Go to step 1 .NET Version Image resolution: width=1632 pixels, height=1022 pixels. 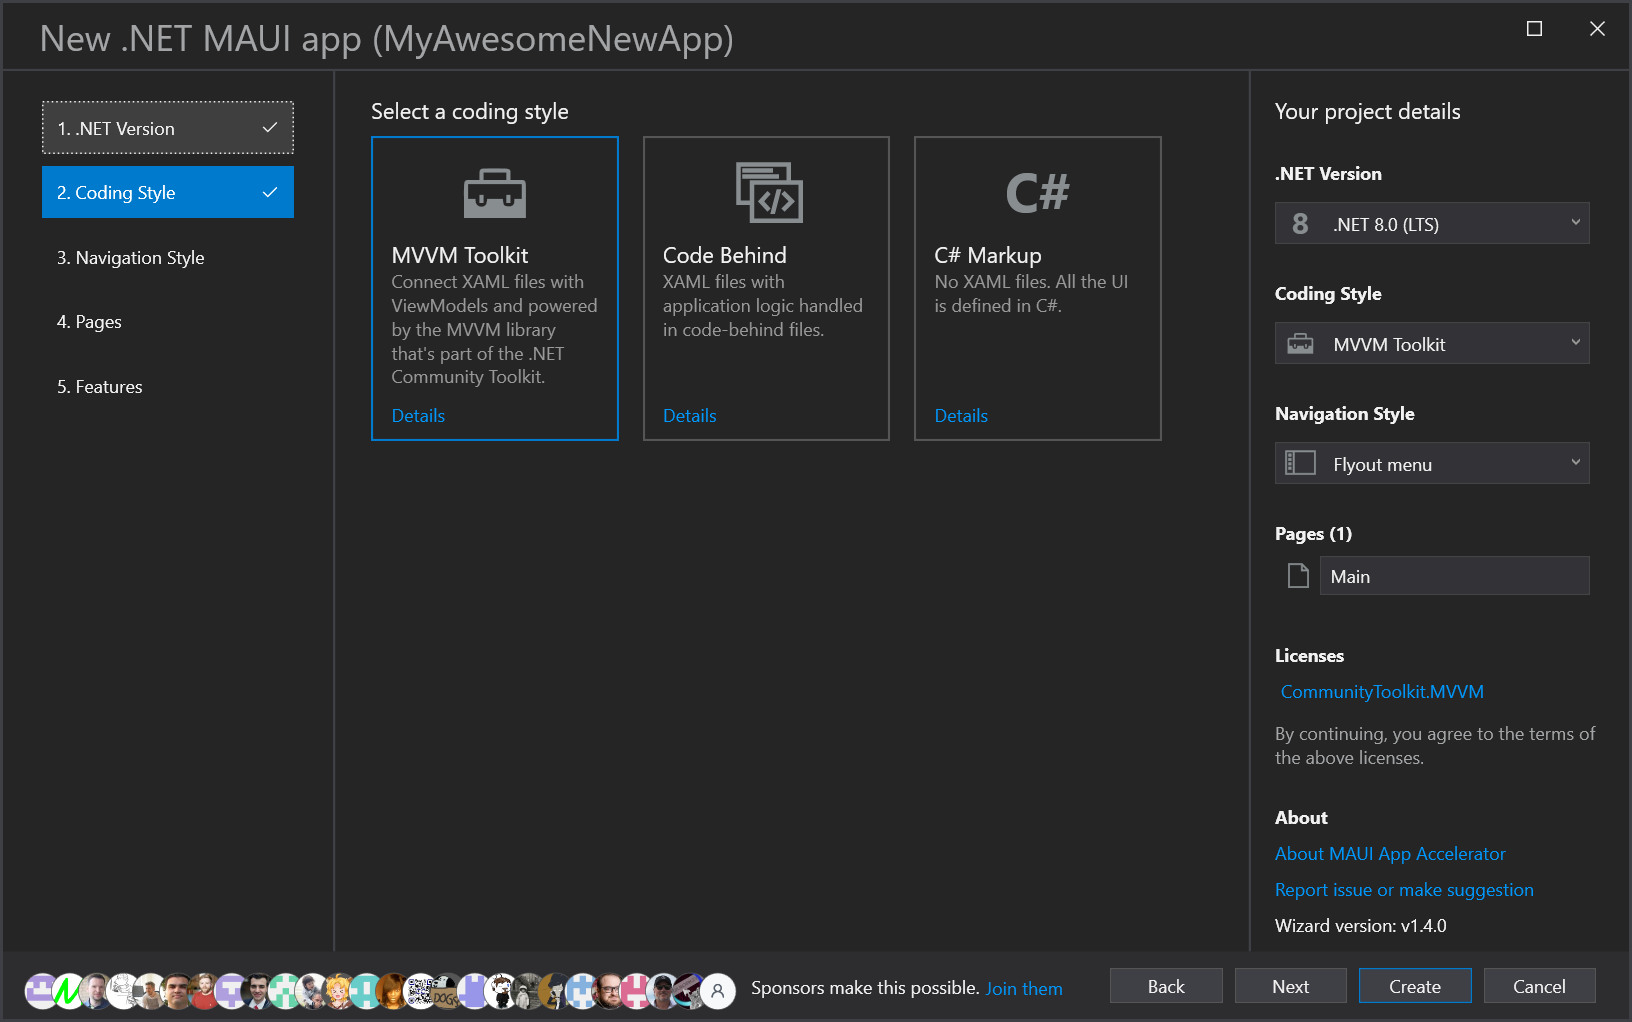(x=168, y=128)
